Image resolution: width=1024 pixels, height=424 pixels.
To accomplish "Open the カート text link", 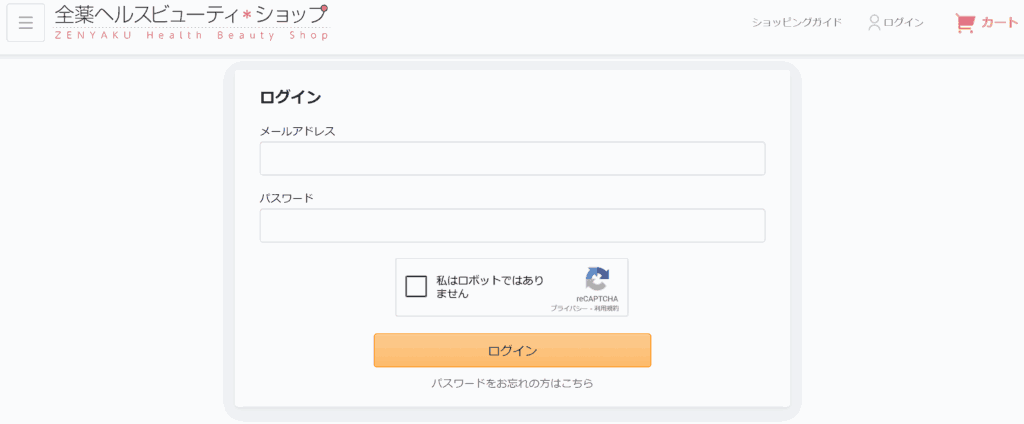I will point(999,23).
